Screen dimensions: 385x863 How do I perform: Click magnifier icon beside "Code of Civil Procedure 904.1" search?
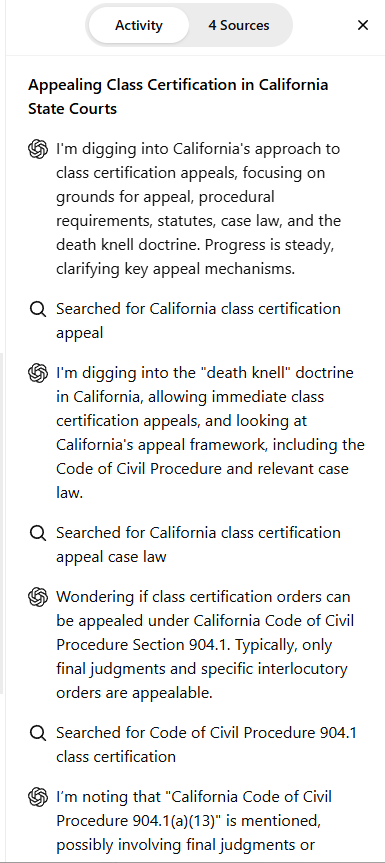click(x=37, y=733)
